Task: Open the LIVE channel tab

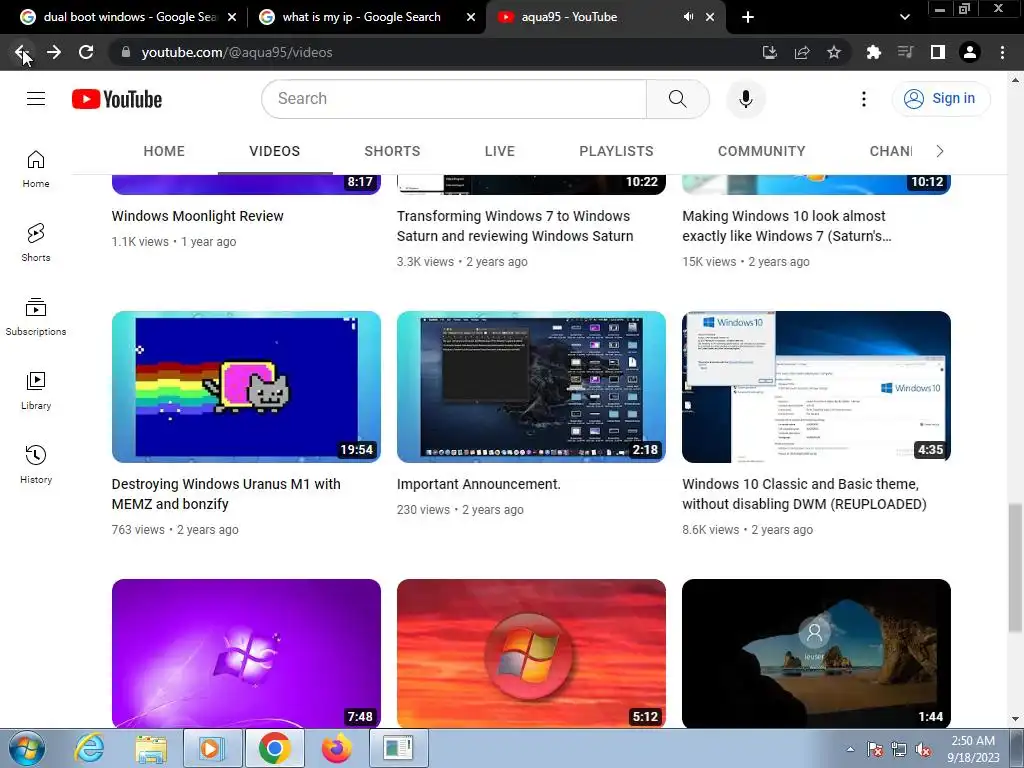Action: [500, 151]
